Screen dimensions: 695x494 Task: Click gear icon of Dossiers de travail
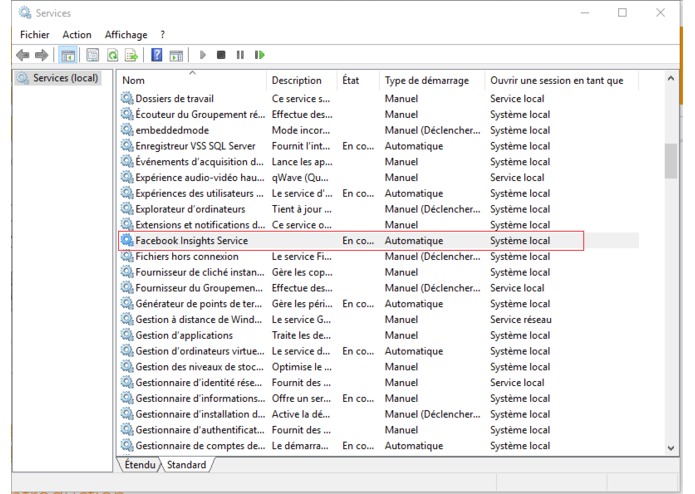[127, 98]
